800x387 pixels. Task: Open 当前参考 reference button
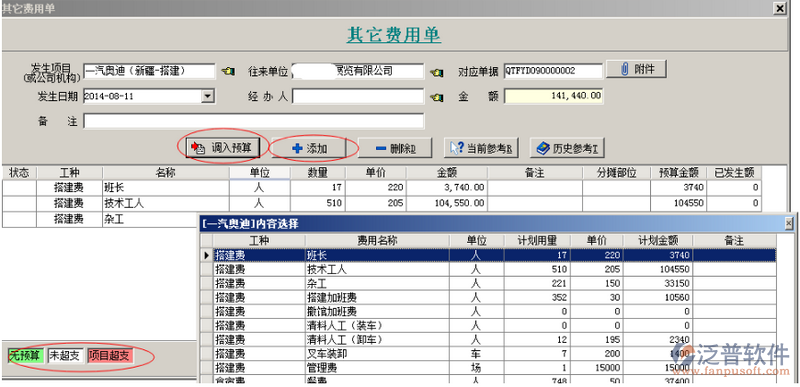(x=482, y=148)
